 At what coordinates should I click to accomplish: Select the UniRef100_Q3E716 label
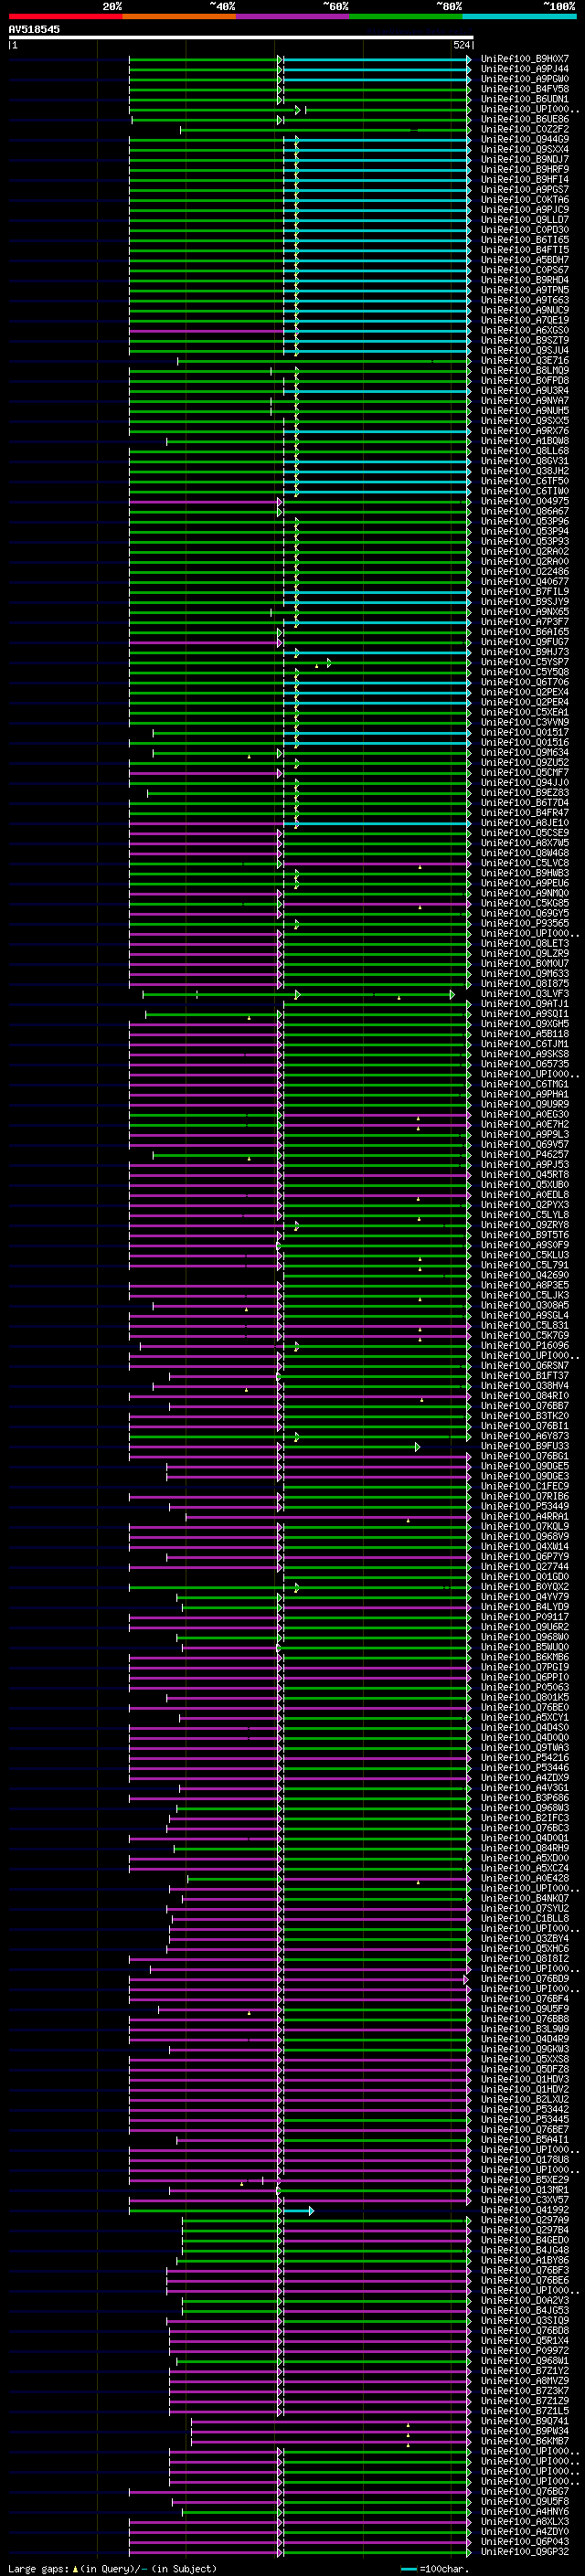[525, 361]
